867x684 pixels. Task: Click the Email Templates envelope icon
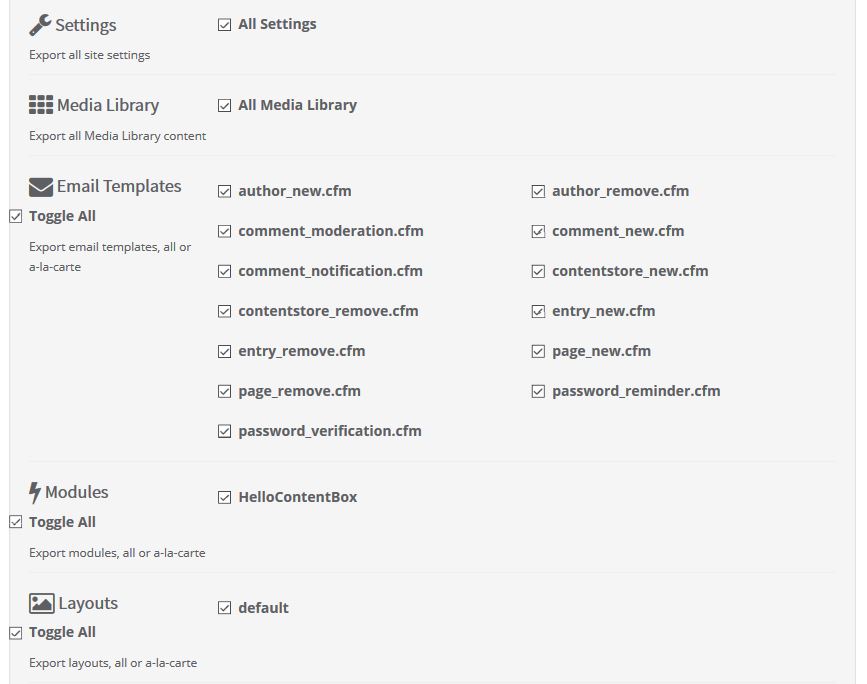point(41,187)
